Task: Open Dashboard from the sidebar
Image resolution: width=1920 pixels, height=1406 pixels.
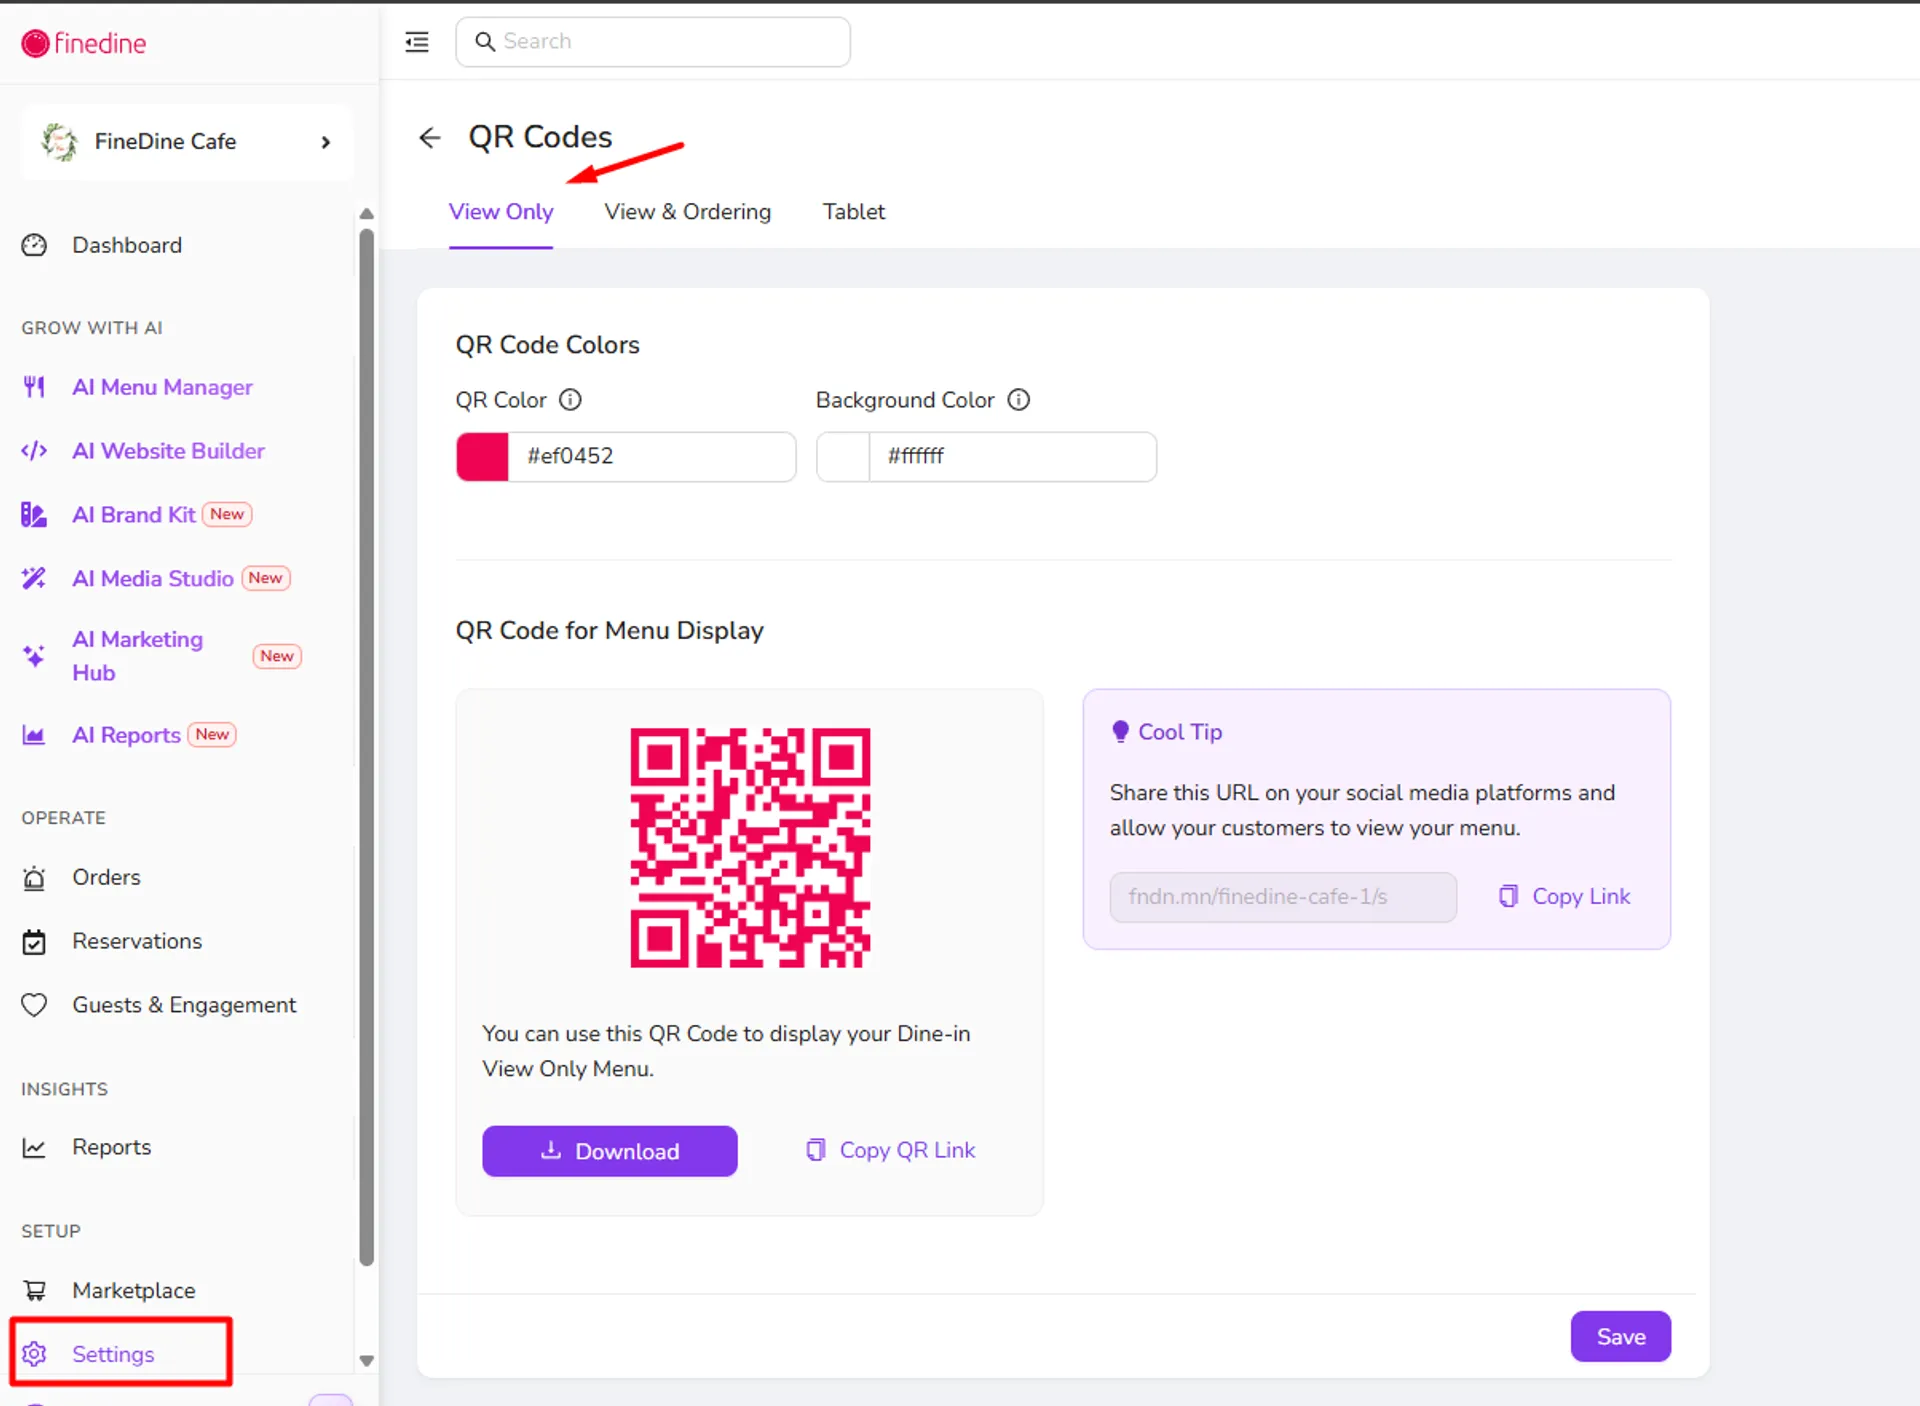Action: click(127, 245)
